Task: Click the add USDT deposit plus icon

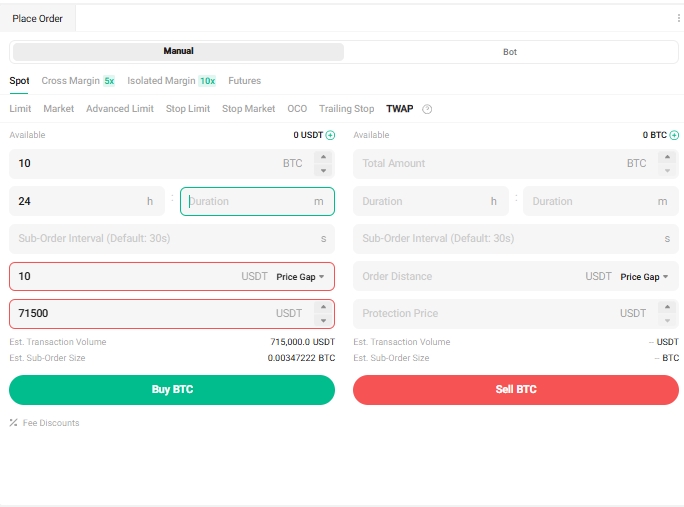Action: tap(330, 135)
